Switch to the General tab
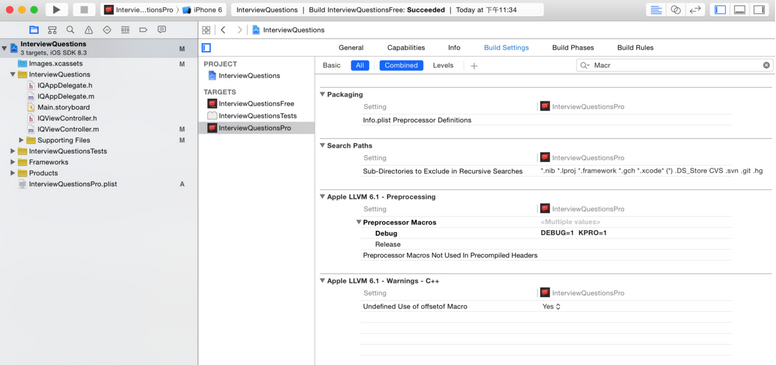 click(351, 47)
